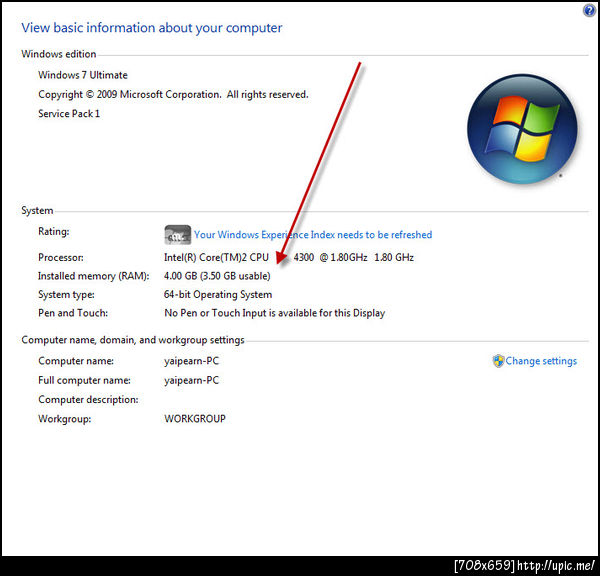The image size is (600, 576).
Task: Click the 'Service Pack 1' text
Action: (69, 114)
